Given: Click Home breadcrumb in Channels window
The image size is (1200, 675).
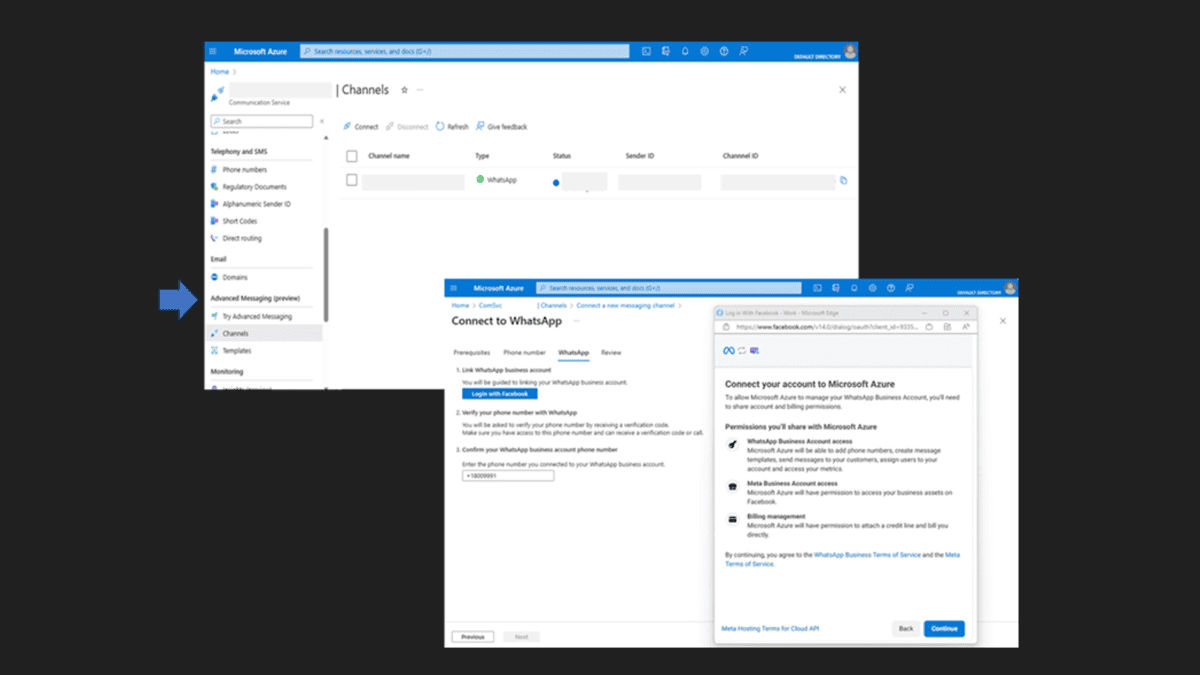Looking at the screenshot, I should click(219, 72).
